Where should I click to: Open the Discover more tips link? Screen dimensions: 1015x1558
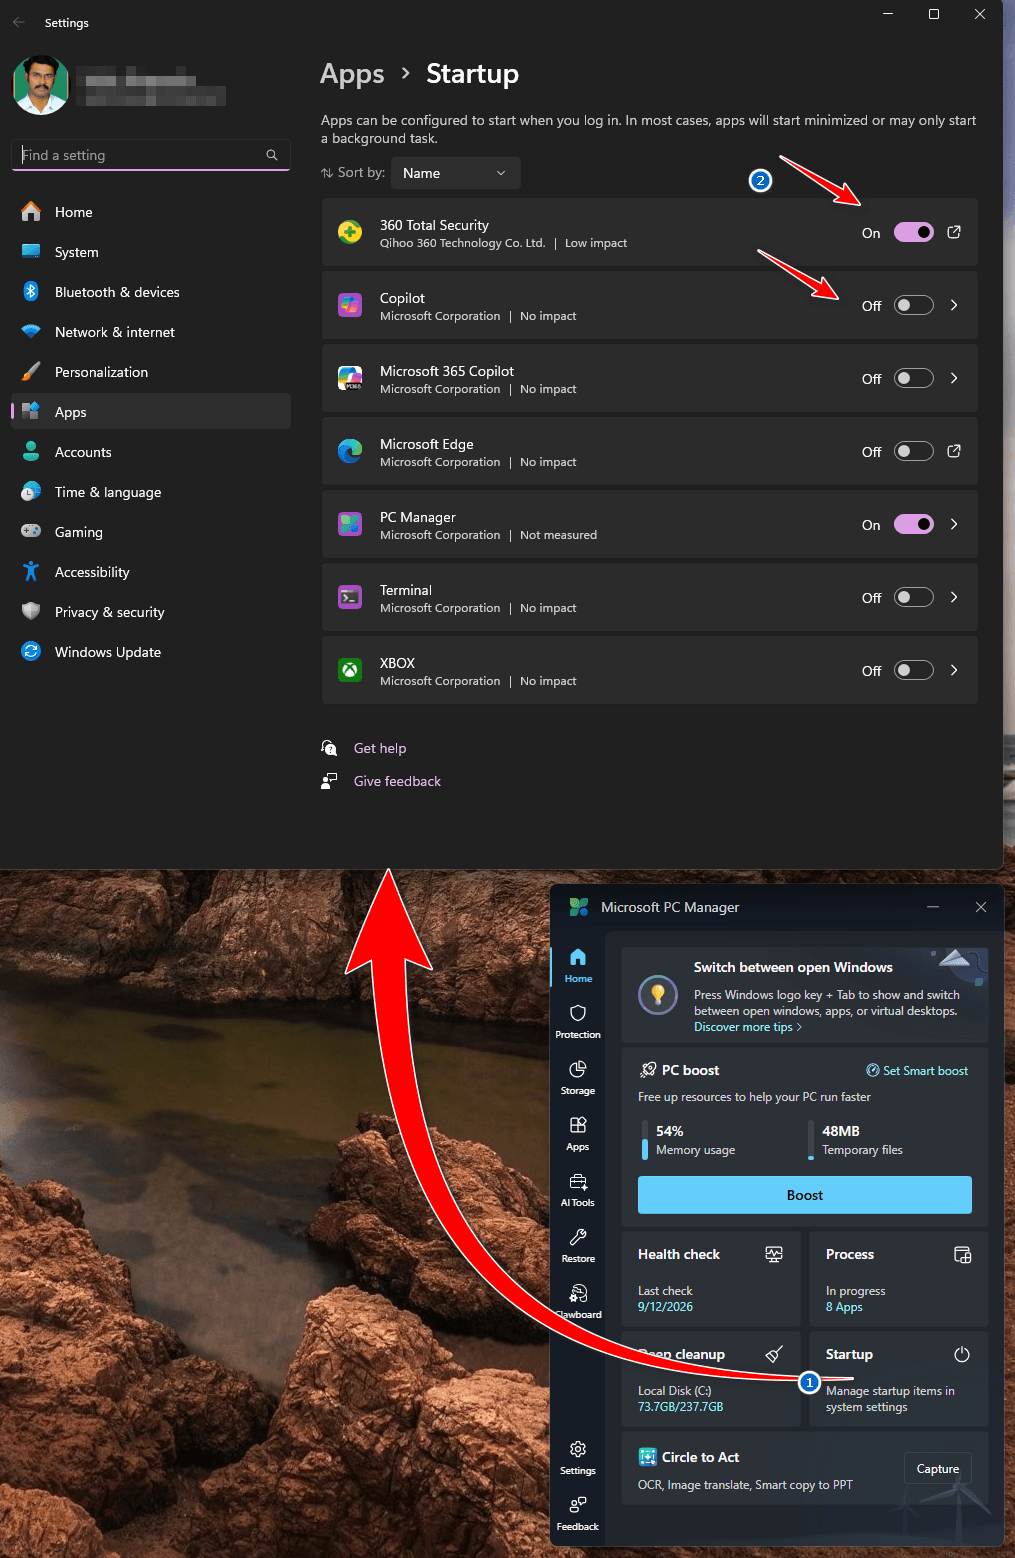point(747,1027)
